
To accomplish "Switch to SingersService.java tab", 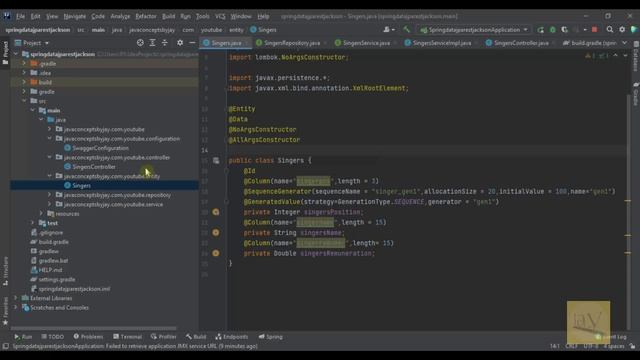I will click(x=366, y=42).
